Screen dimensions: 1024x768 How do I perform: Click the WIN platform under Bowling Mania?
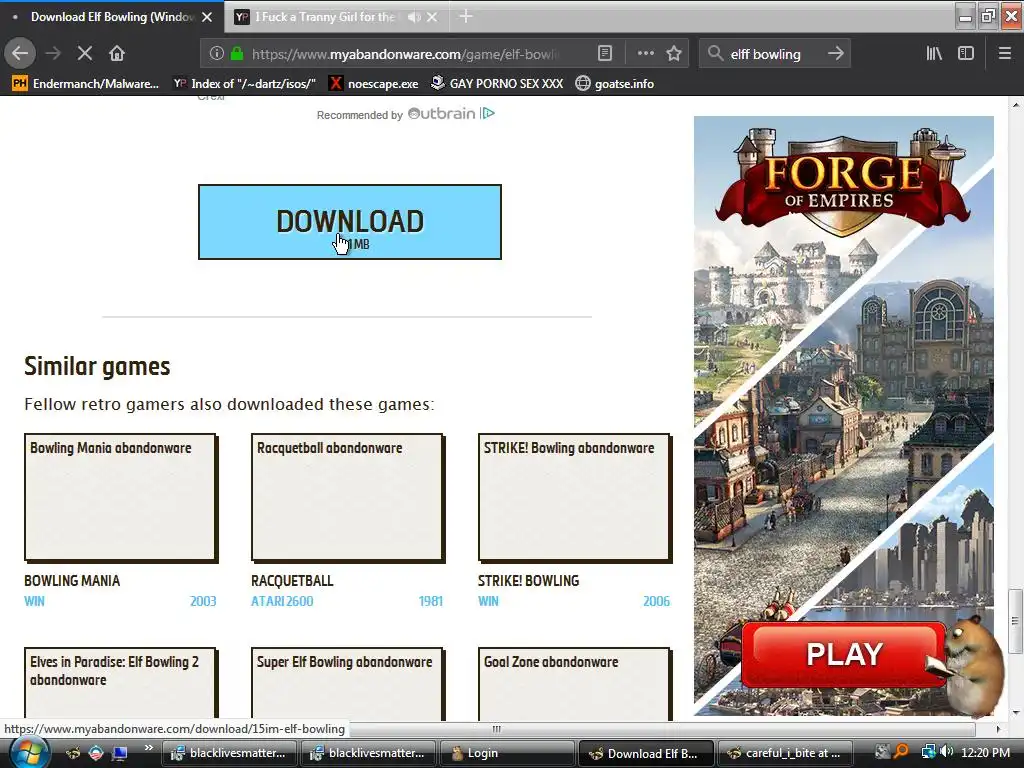(x=35, y=601)
